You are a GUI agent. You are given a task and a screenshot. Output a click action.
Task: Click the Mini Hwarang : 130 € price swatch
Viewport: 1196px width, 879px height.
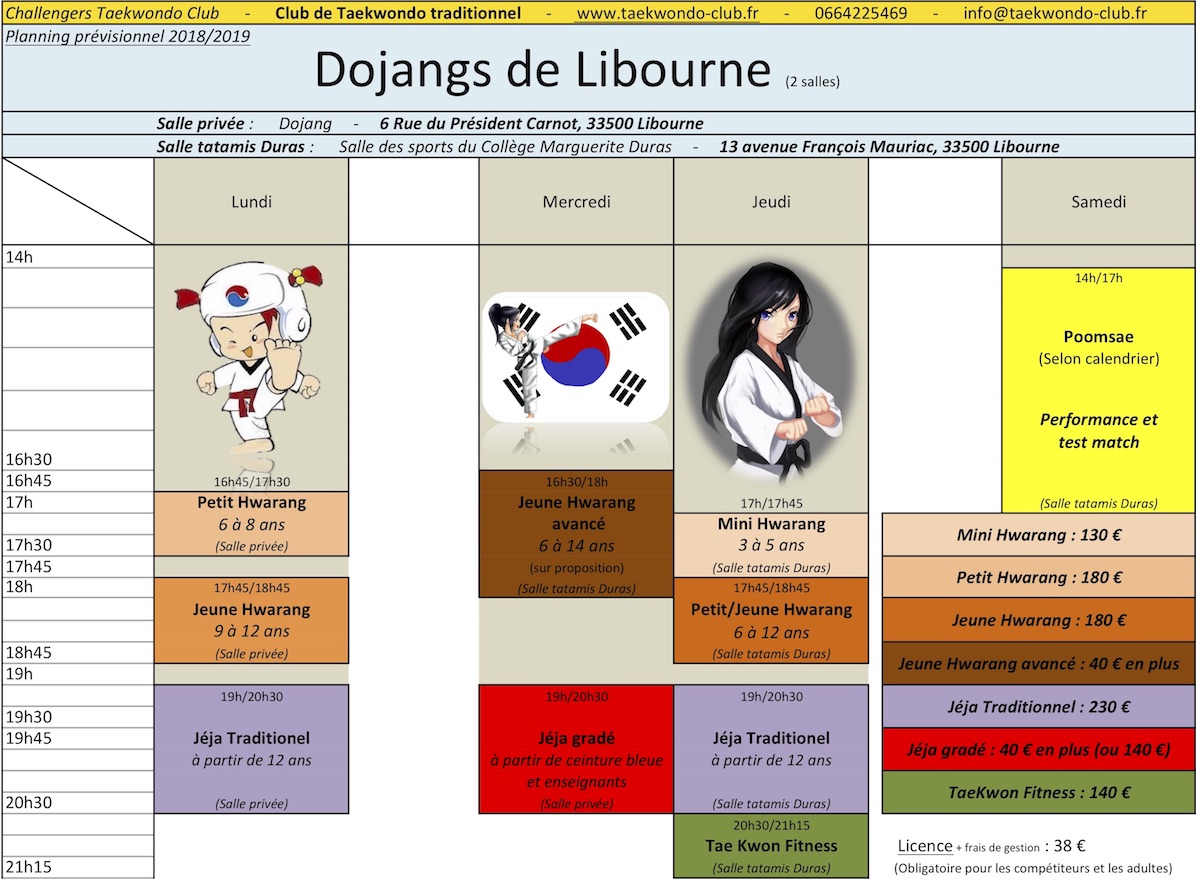(x=1038, y=535)
